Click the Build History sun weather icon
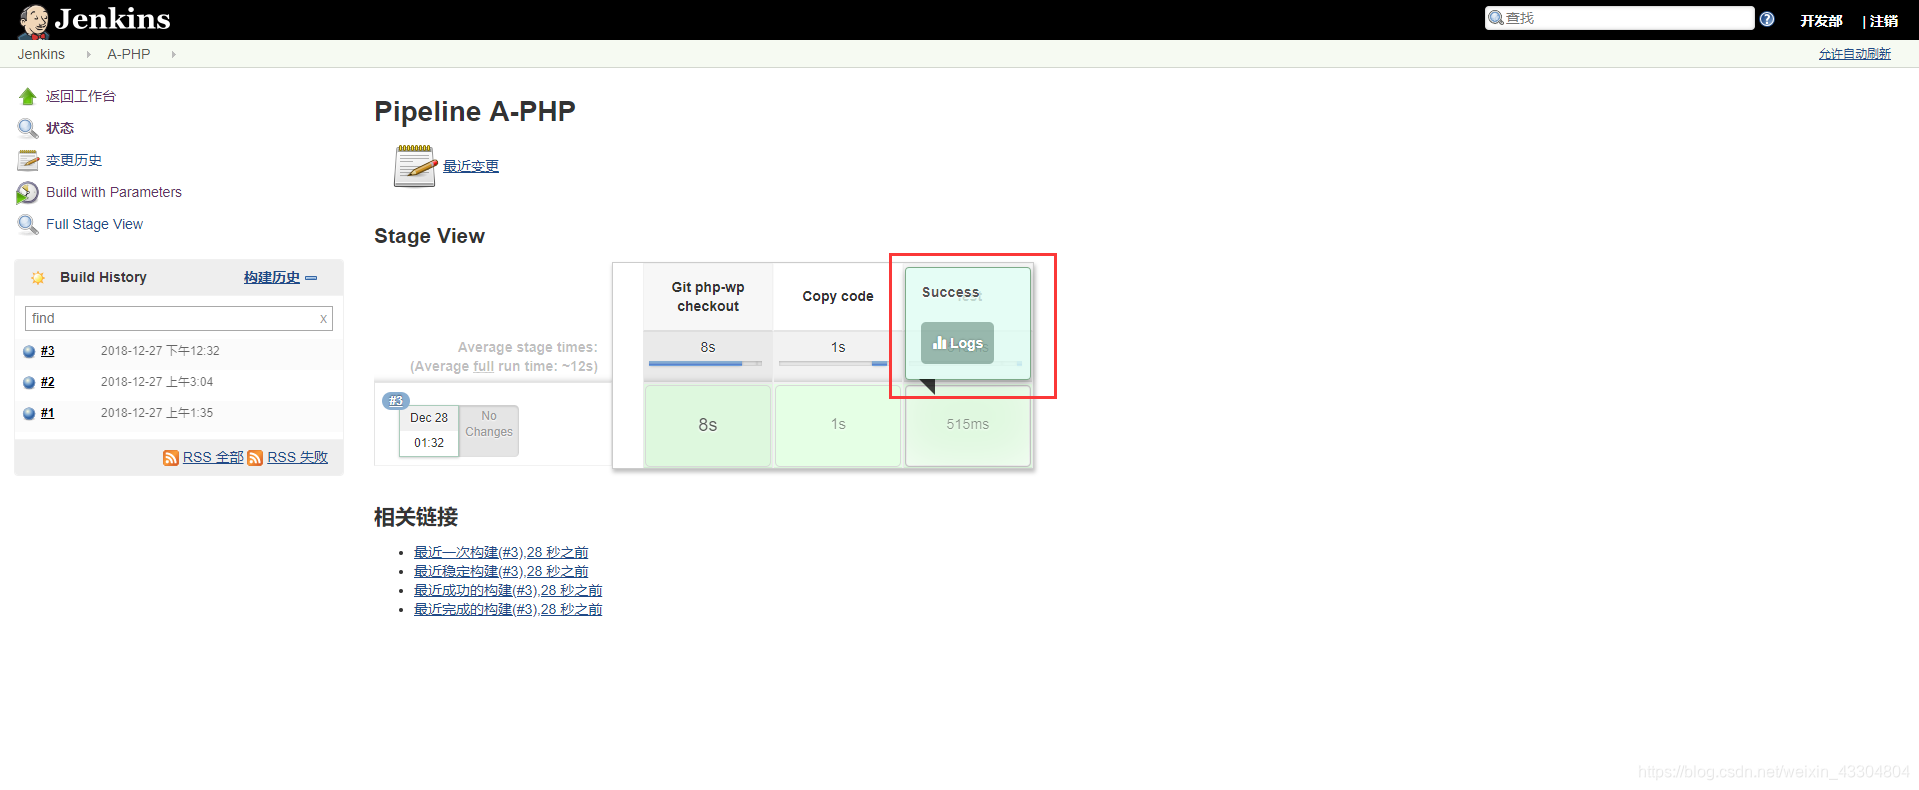1919x790 pixels. click(x=38, y=277)
